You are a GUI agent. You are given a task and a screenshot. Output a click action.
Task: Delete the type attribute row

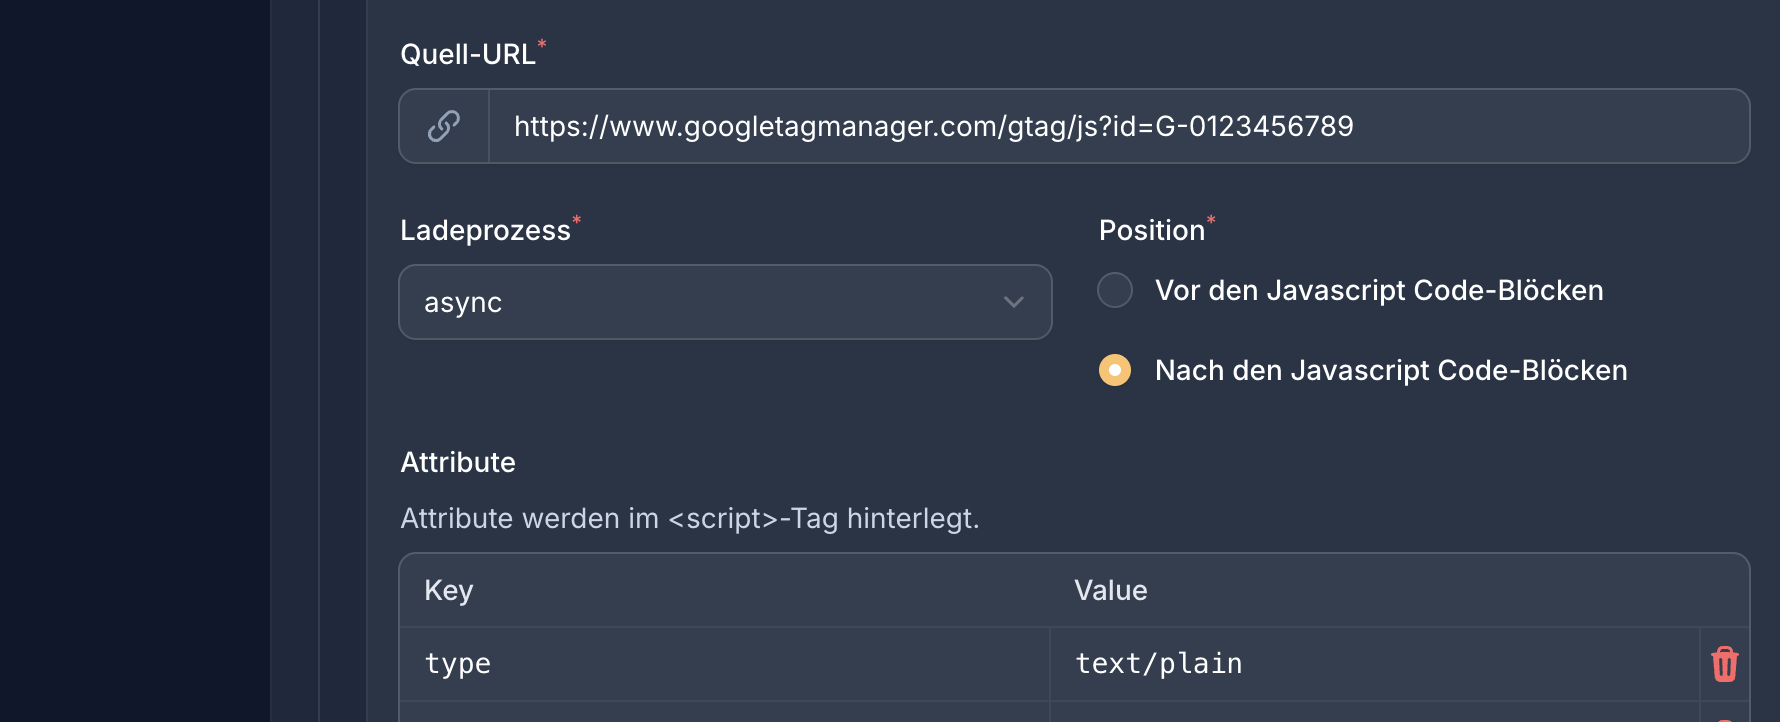[1724, 664]
